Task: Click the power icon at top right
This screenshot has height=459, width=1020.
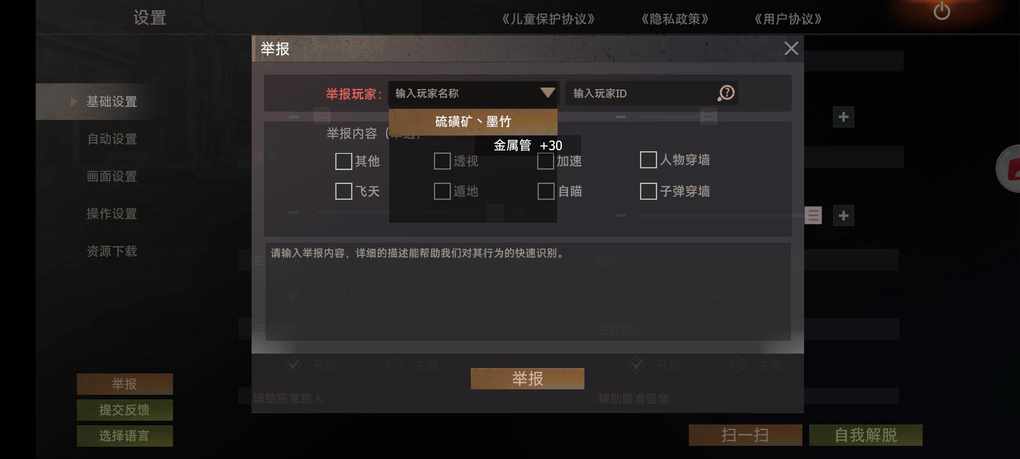Action: [941, 11]
